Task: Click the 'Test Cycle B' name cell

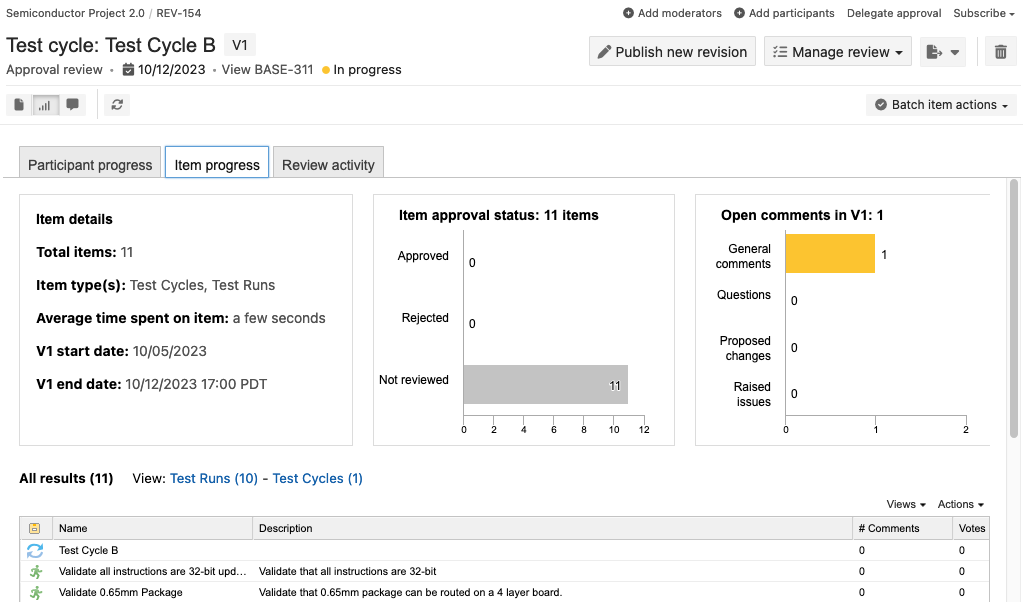Action: (x=88, y=550)
